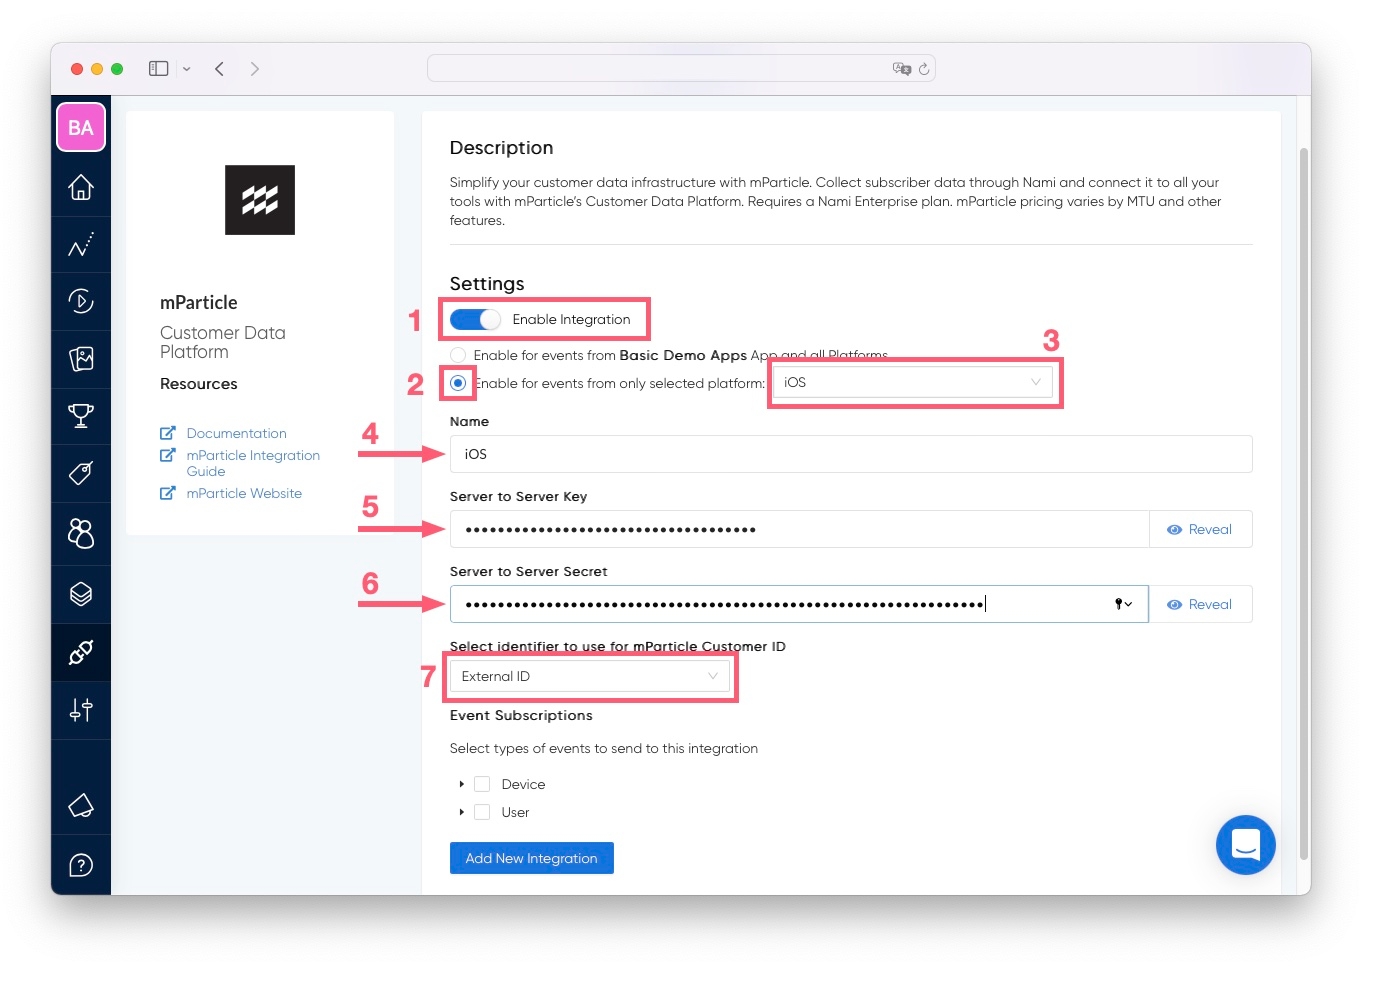
Task: Open the stacked layers sidebar icon
Action: [81, 594]
